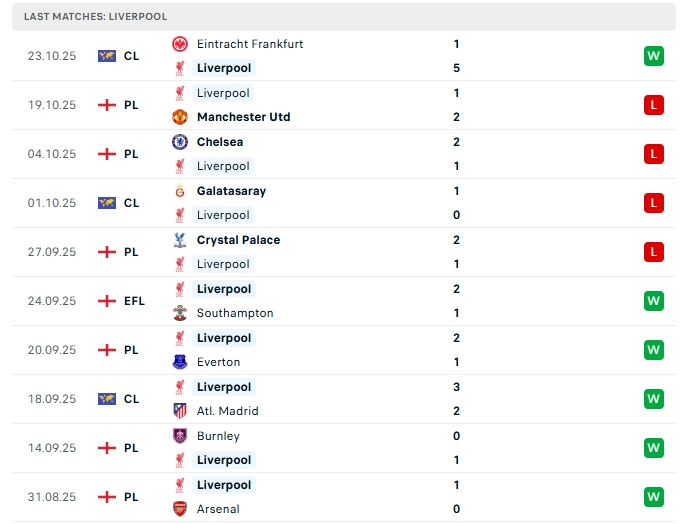Click the Champions League flag on 23.10.25

click(x=107, y=56)
